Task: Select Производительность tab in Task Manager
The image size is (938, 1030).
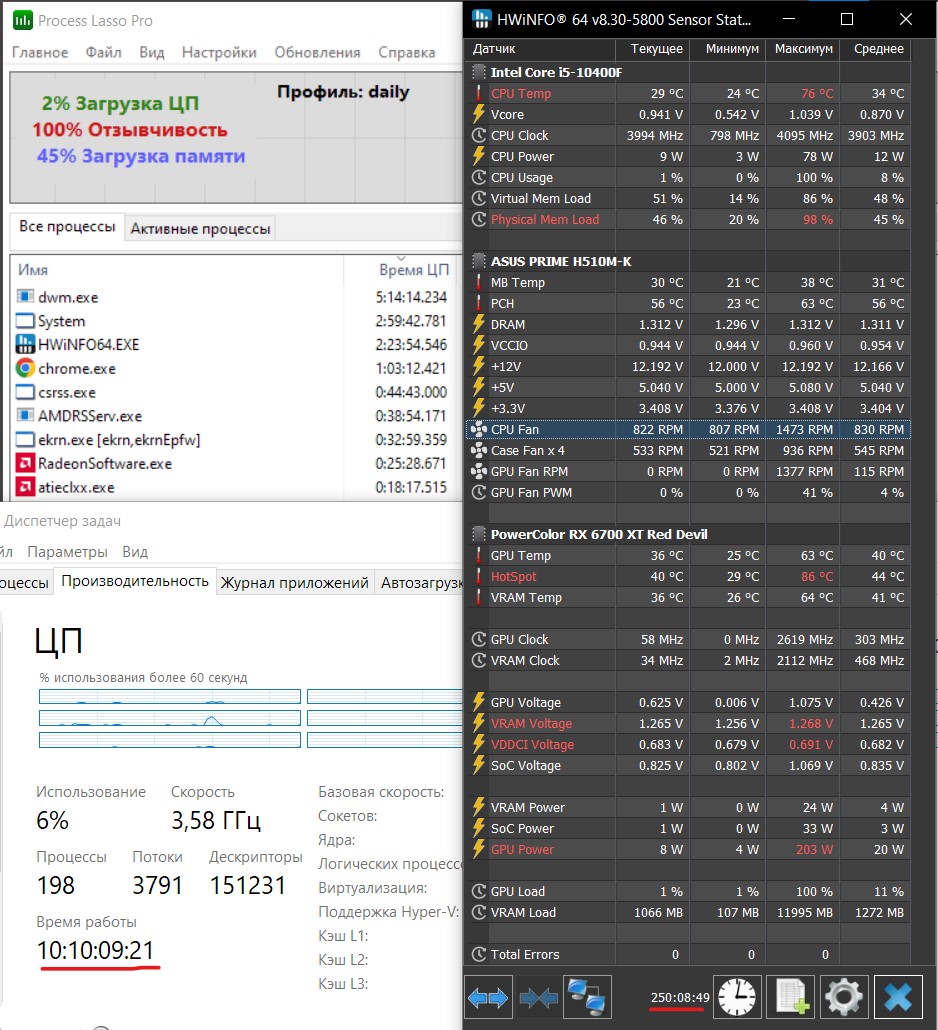Action: click(x=135, y=581)
